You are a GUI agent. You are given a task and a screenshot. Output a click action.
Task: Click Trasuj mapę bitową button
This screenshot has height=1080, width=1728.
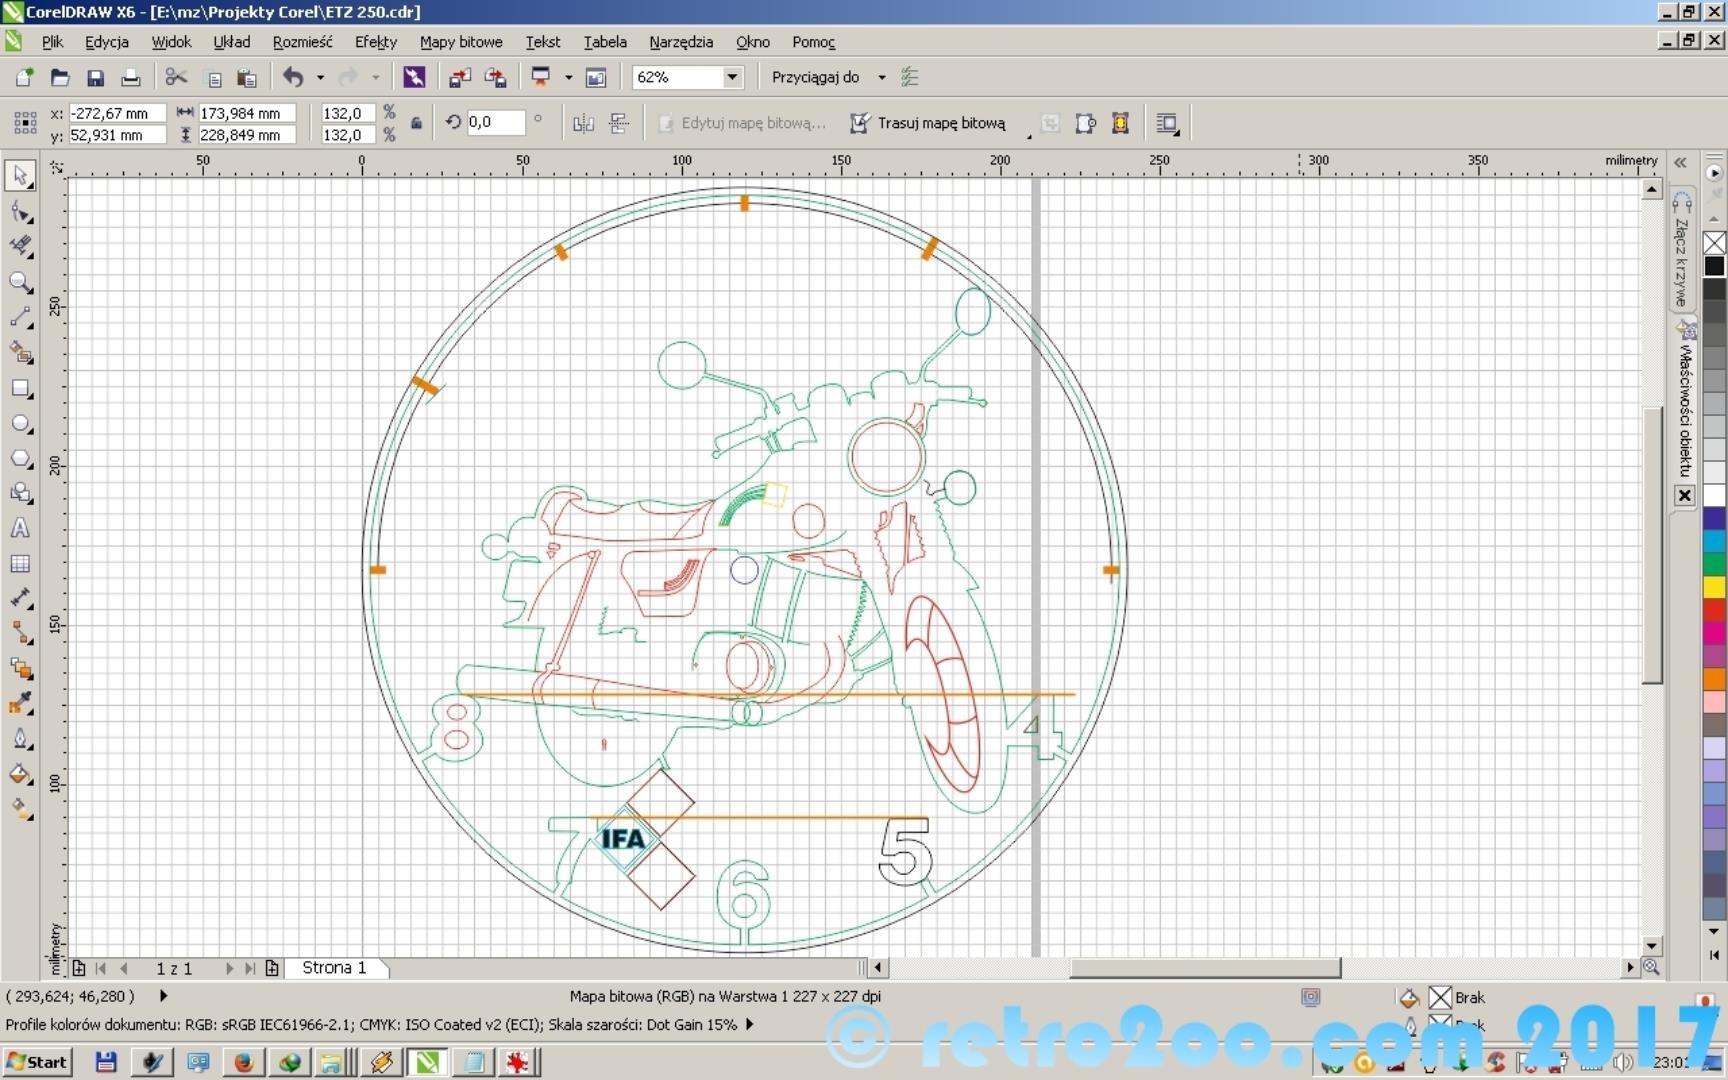[928, 123]
